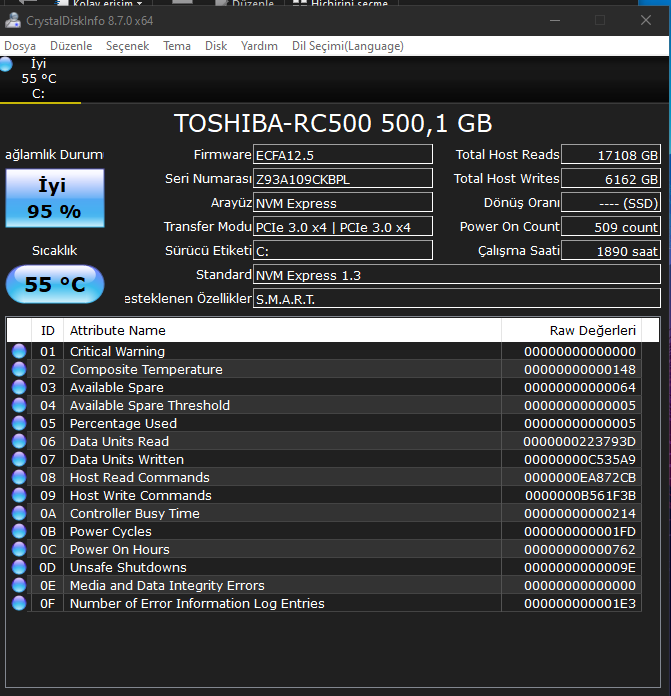Click the CrystalDiskInfo app icon in title bar

[x=12, y=20]
